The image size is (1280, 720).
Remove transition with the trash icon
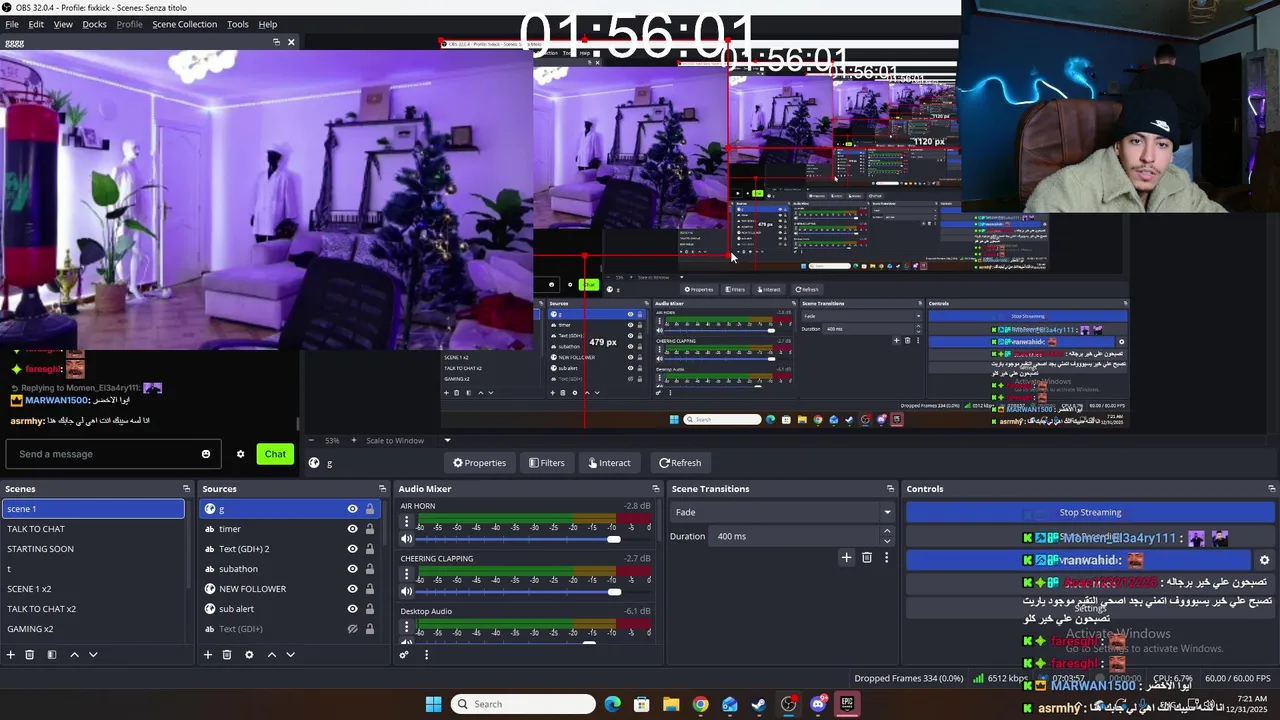point(867,557)
